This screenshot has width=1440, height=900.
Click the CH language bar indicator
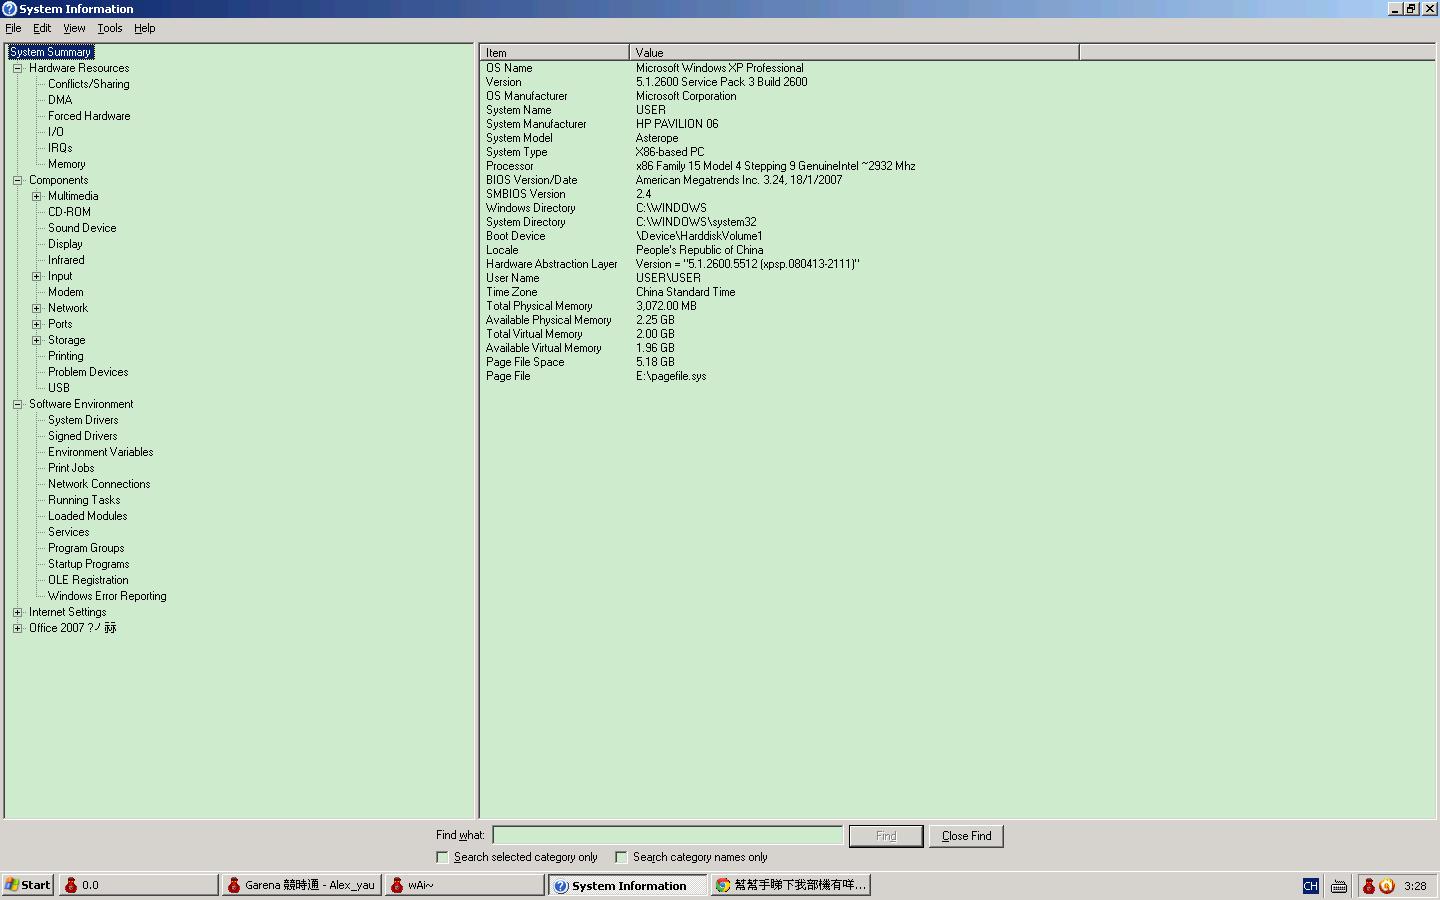pos(1311,886)
